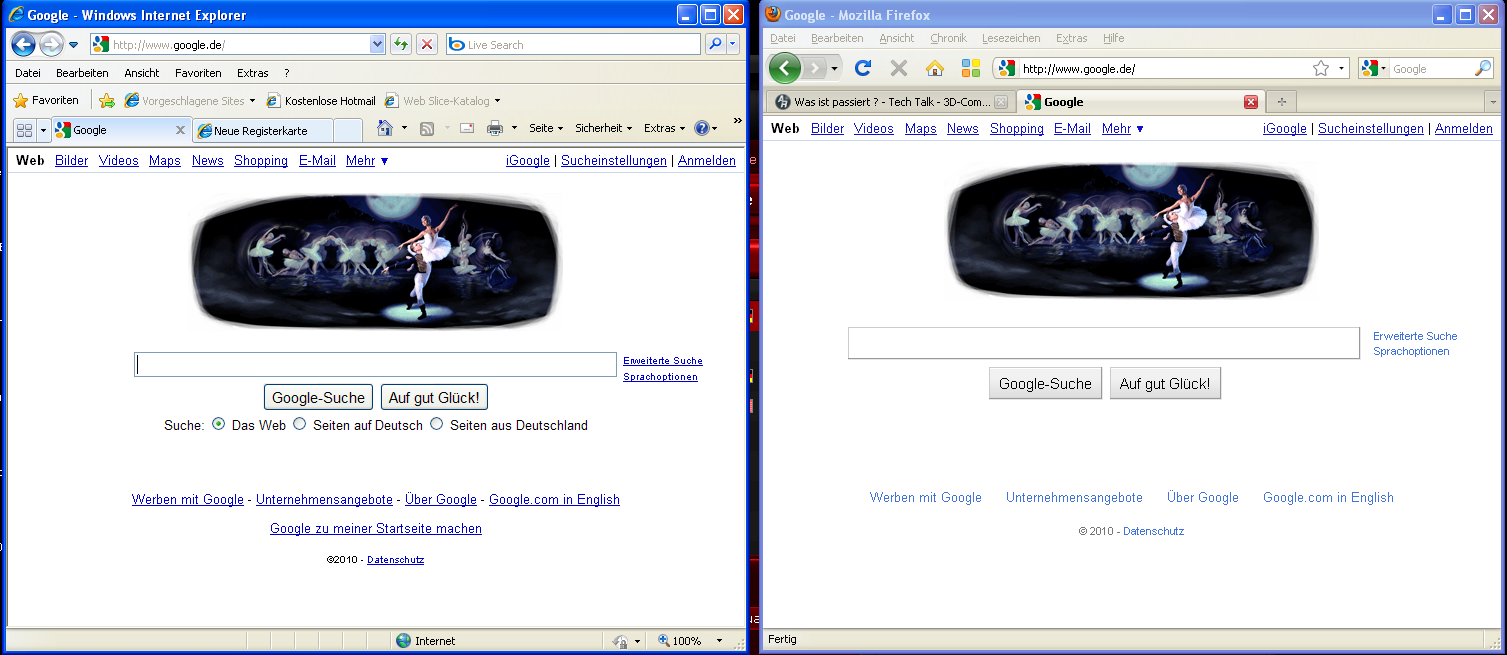
Task: Click the Print icon in Internet Explorer
Action: (x=494, y=128)
